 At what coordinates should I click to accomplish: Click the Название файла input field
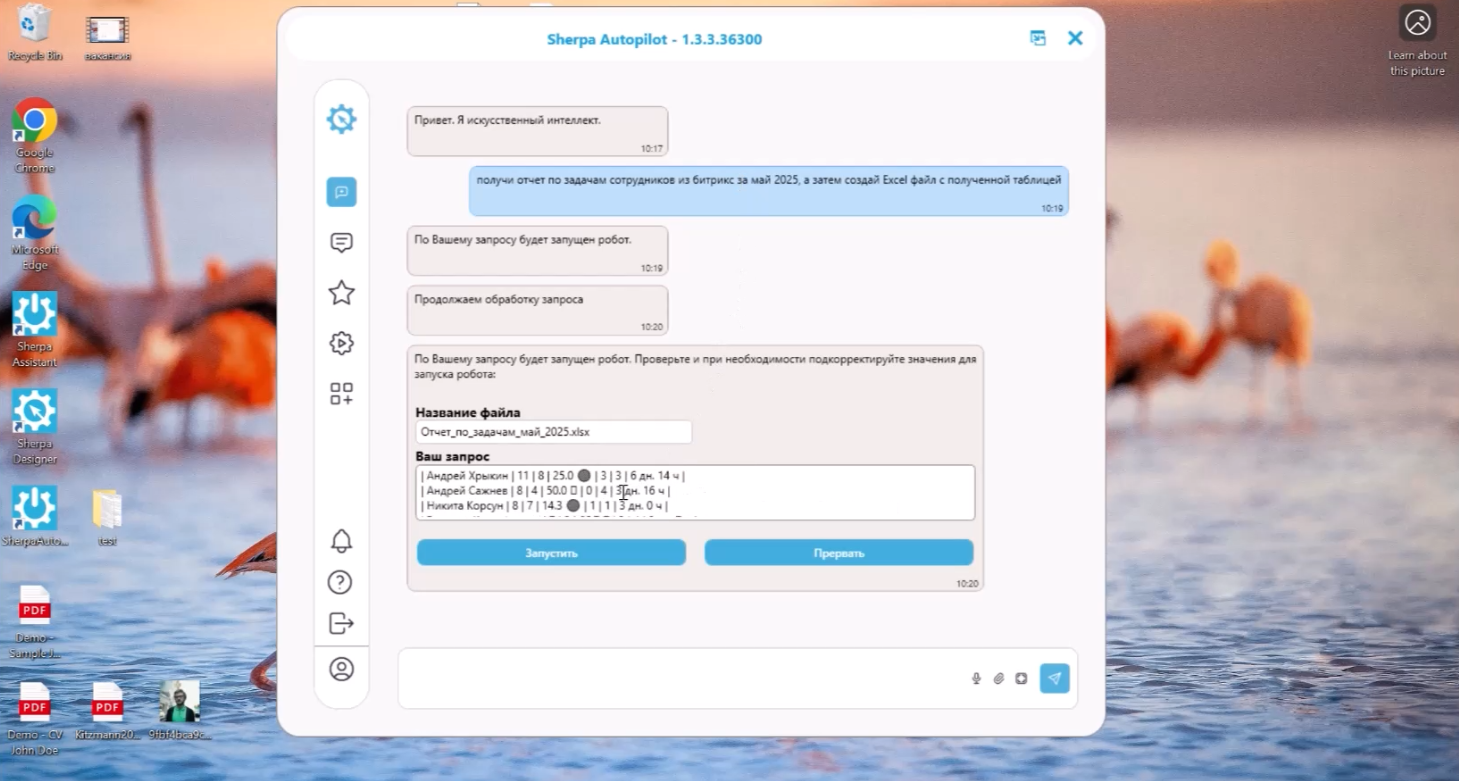coord(553,432)
